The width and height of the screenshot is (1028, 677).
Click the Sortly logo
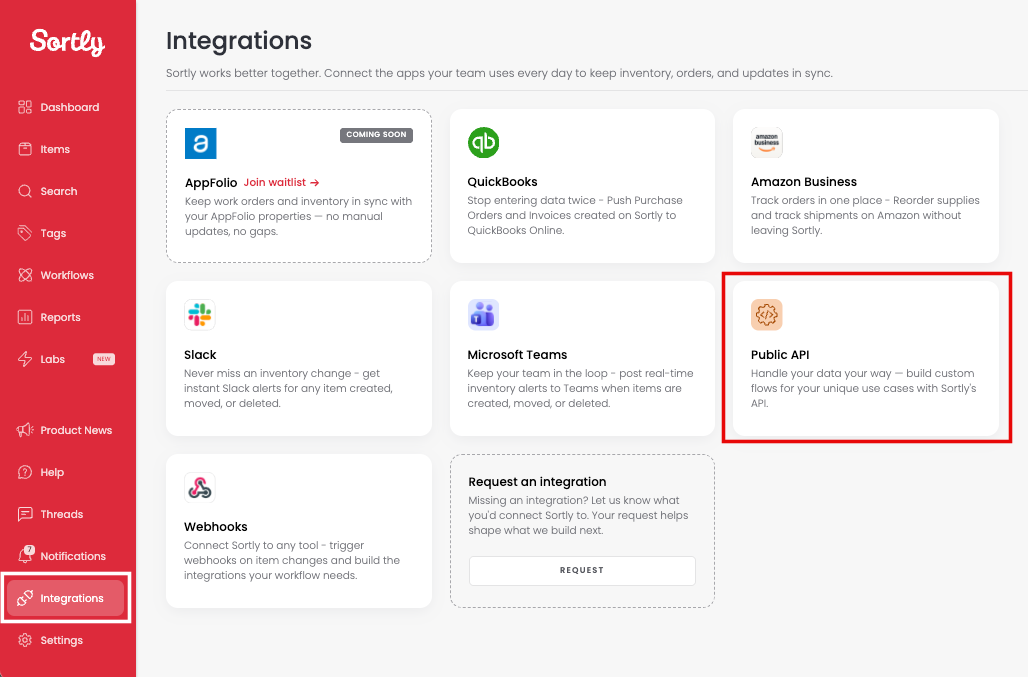pos(67,43)
